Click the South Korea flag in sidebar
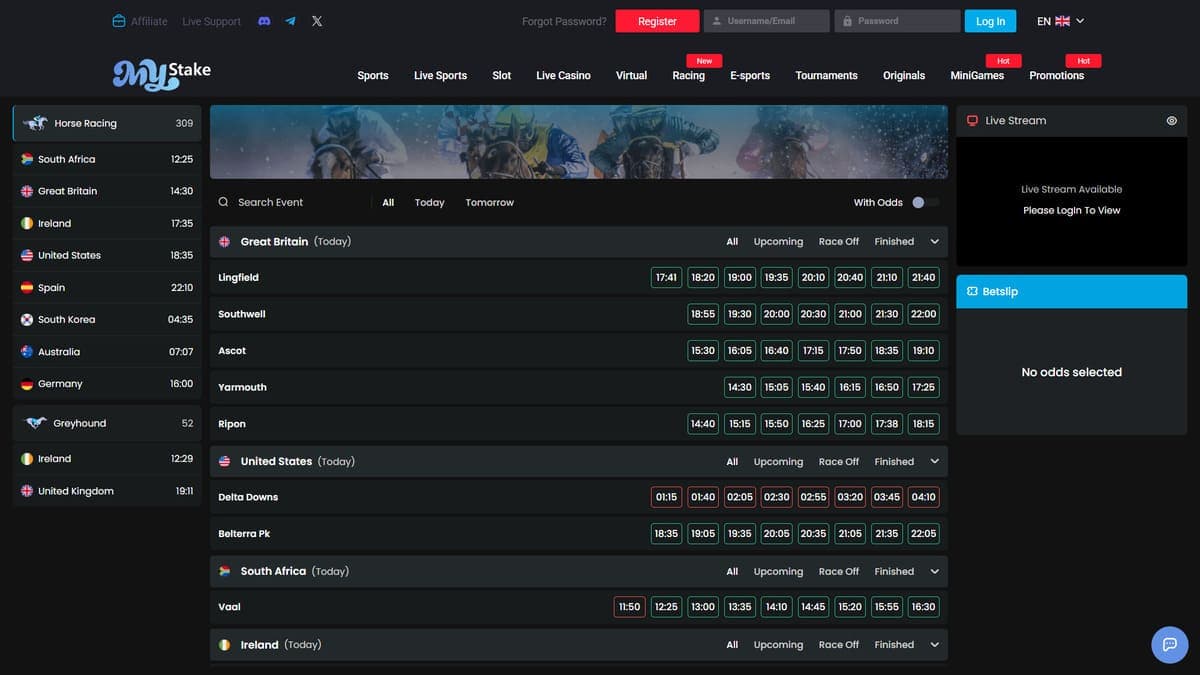The width and height of the screenshot is (1200, 675). (27, 319)
